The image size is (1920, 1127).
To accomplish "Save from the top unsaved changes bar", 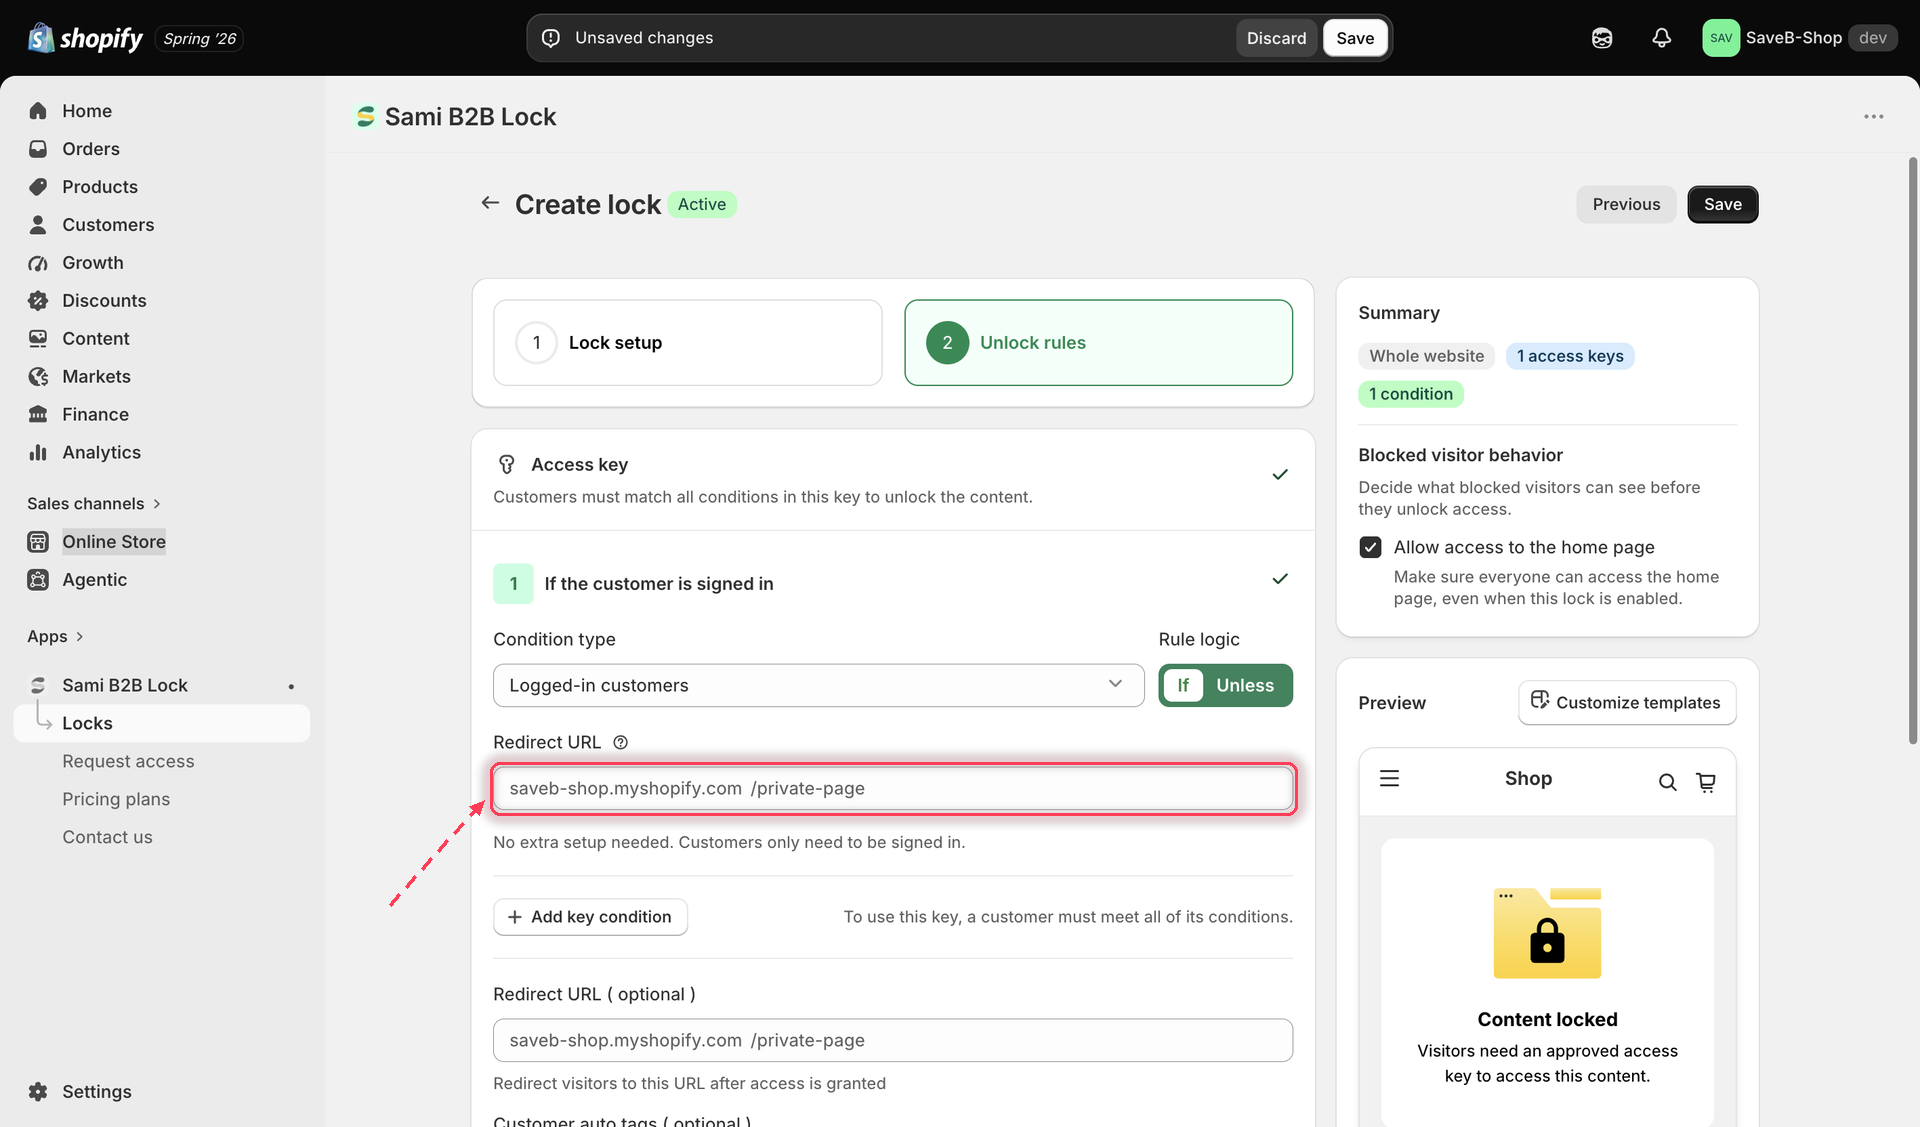I will point(1355,38).
